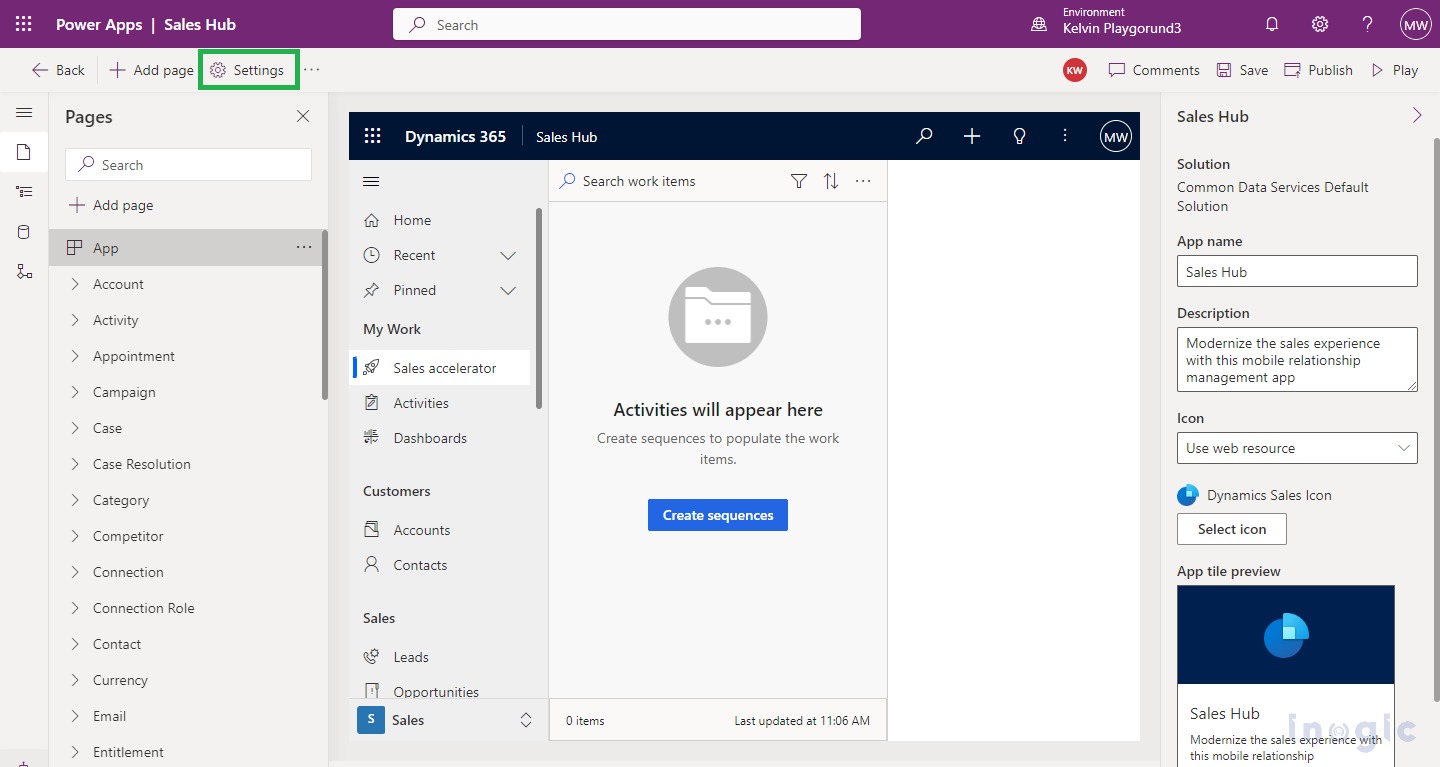
Task: Select Home in the preview sitemap
Action: tap(440, 220)
